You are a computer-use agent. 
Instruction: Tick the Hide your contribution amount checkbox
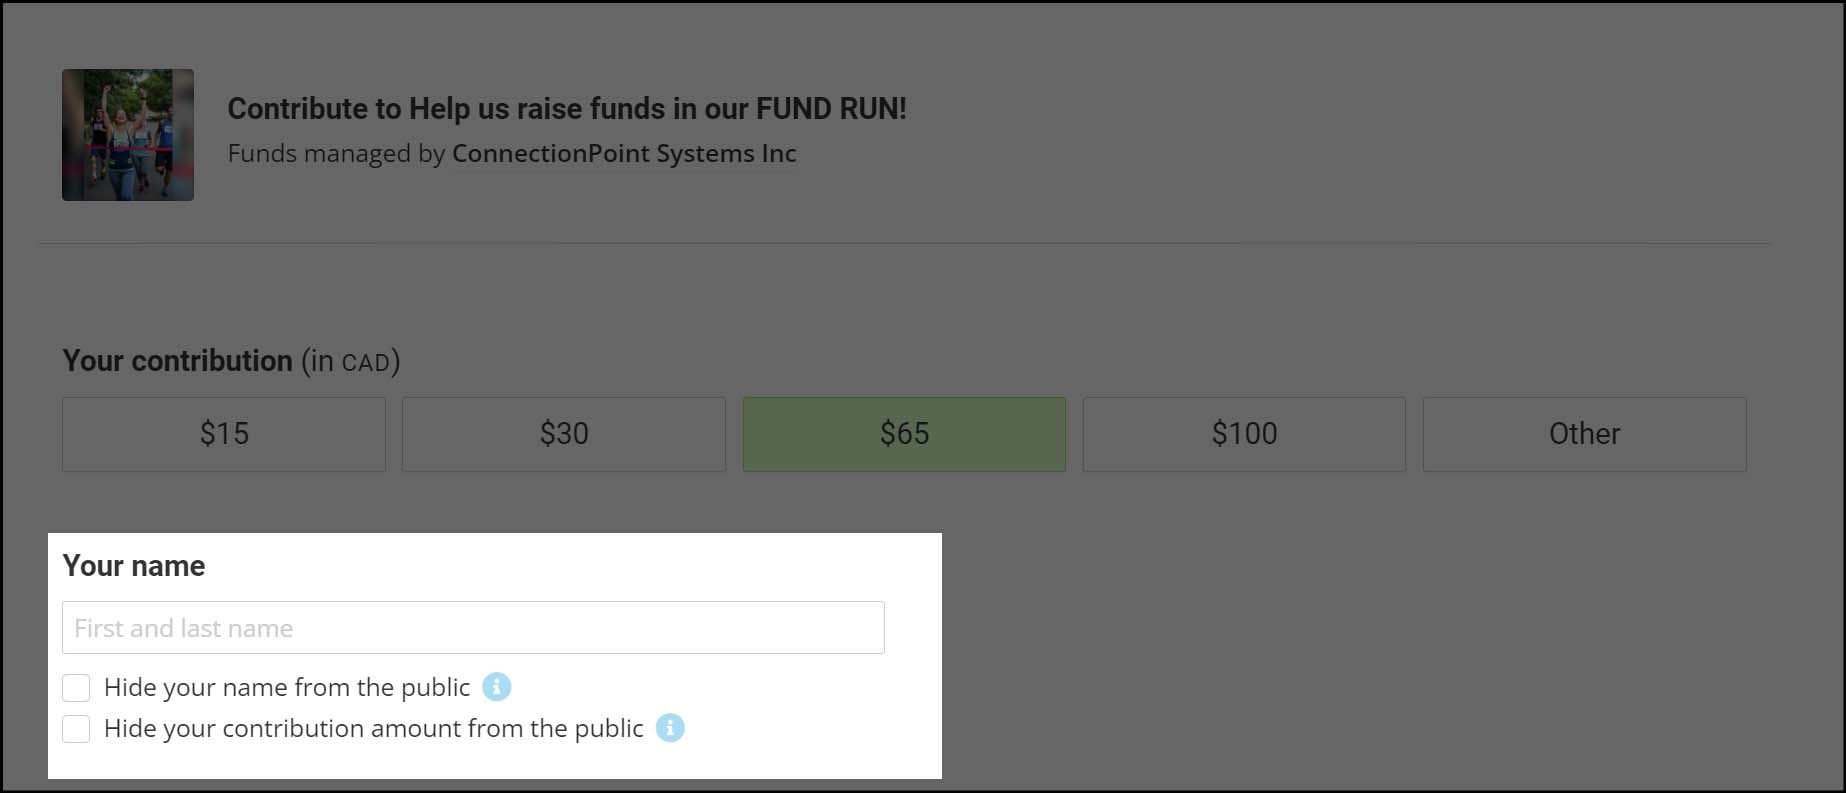pos(76,729)
